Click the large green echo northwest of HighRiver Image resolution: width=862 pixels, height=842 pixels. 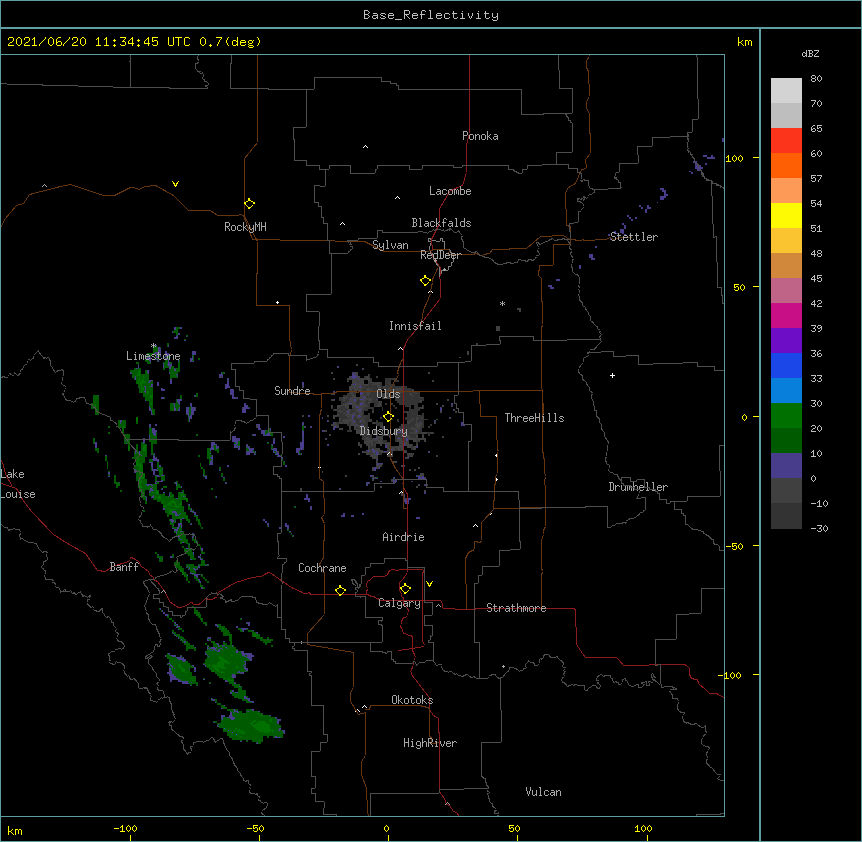pos(251,725)
